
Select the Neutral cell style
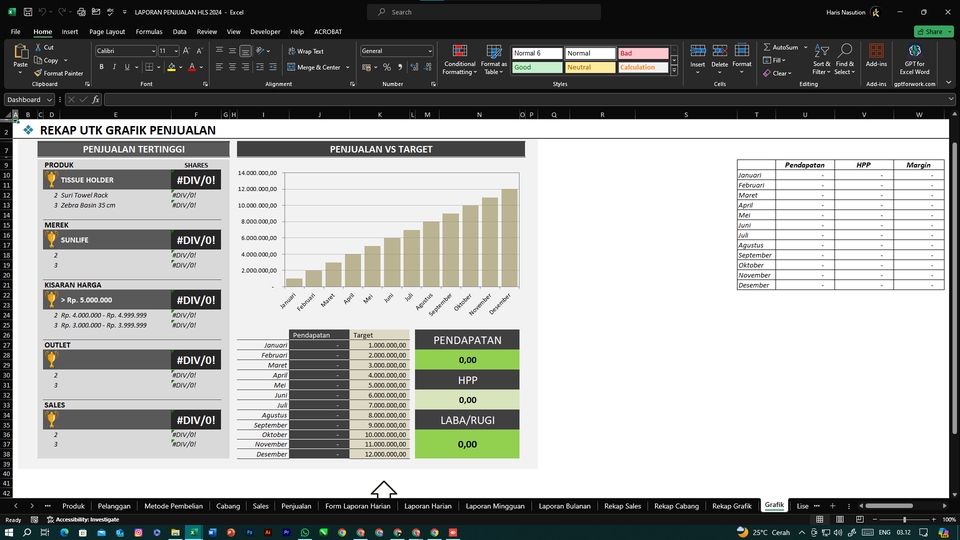click(590, 67)
